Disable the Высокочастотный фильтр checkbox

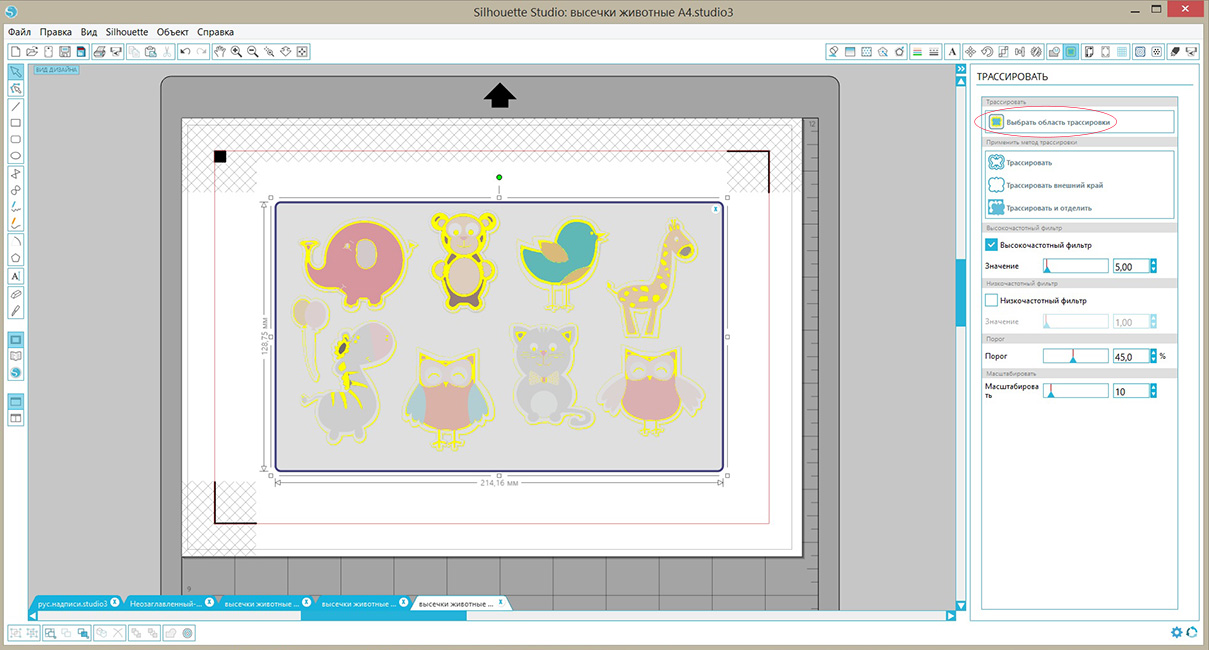pyautogui.click(x=992, y=245)
